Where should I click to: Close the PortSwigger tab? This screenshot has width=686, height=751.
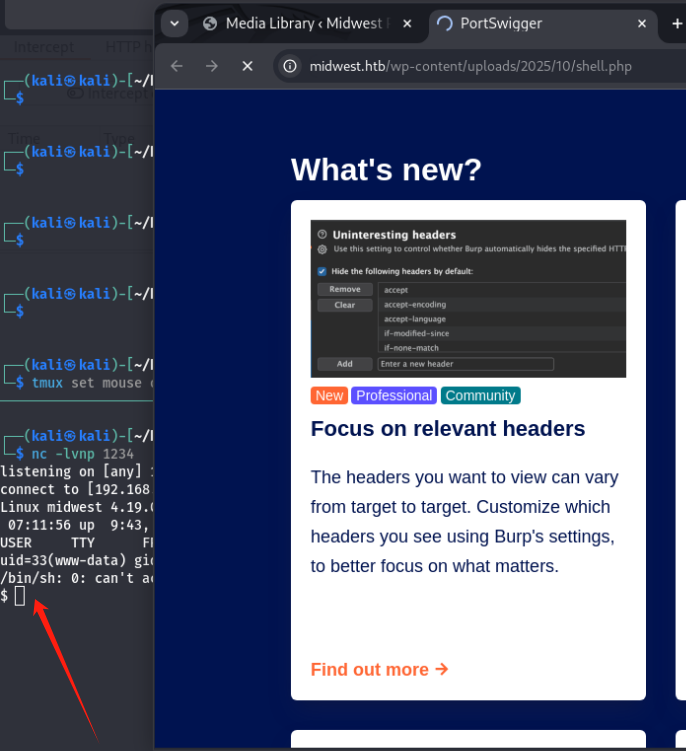coord(642,23)
